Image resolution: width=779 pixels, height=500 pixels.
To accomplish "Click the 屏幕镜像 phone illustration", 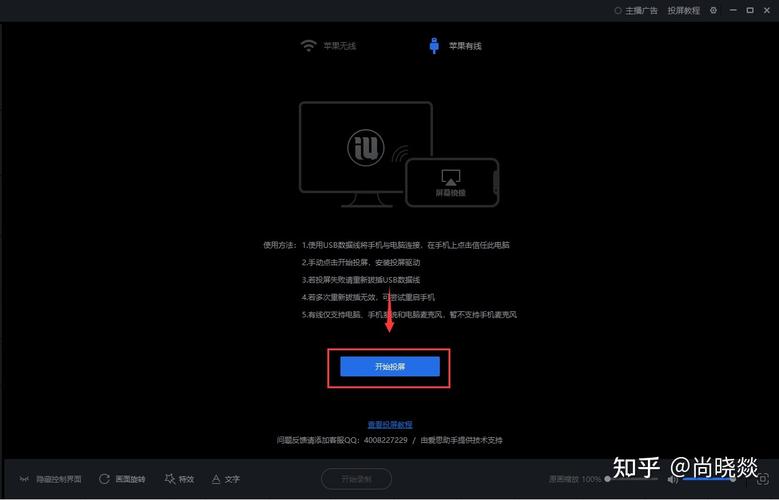I will tap(451, 182).
